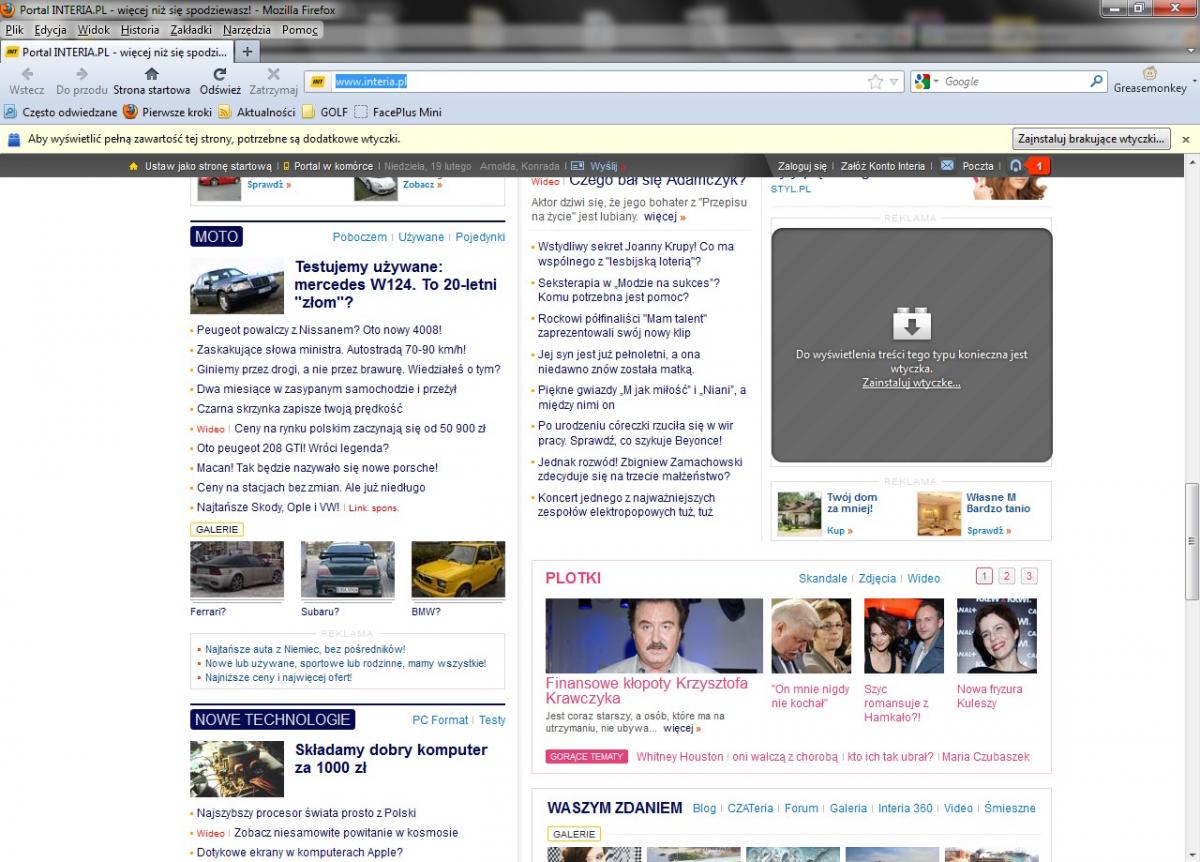Bookmark this page with the star icon
The height and width of the screenshot is (862, 1200).
(x=876, y=82)
